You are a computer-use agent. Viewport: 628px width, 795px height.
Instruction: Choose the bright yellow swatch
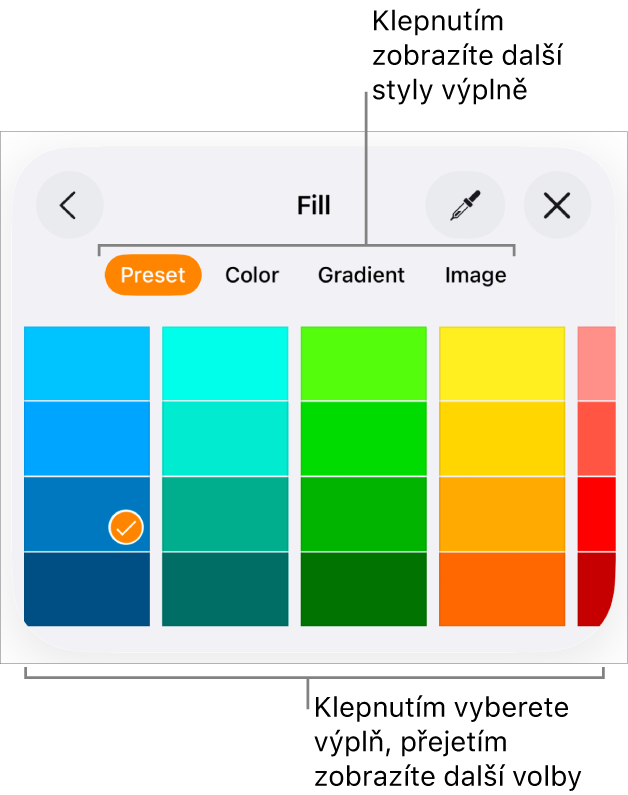coord(502,363)
